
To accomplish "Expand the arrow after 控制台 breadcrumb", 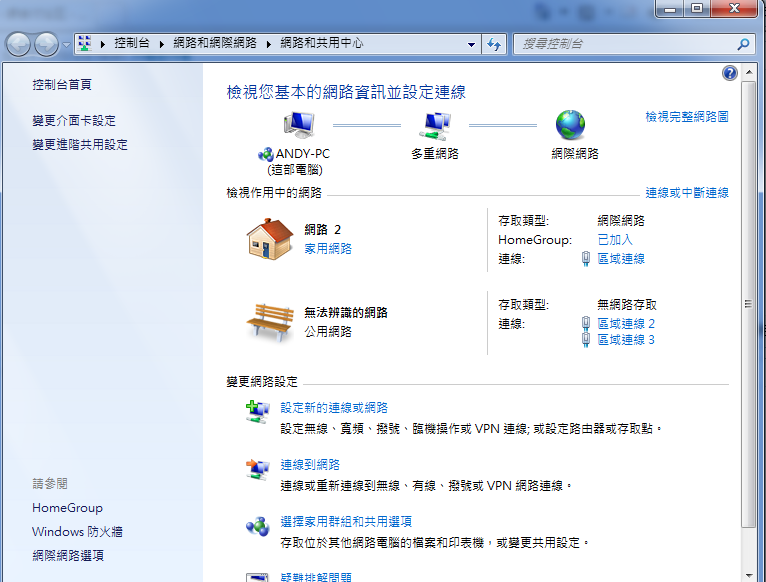I will pos(164,44).
